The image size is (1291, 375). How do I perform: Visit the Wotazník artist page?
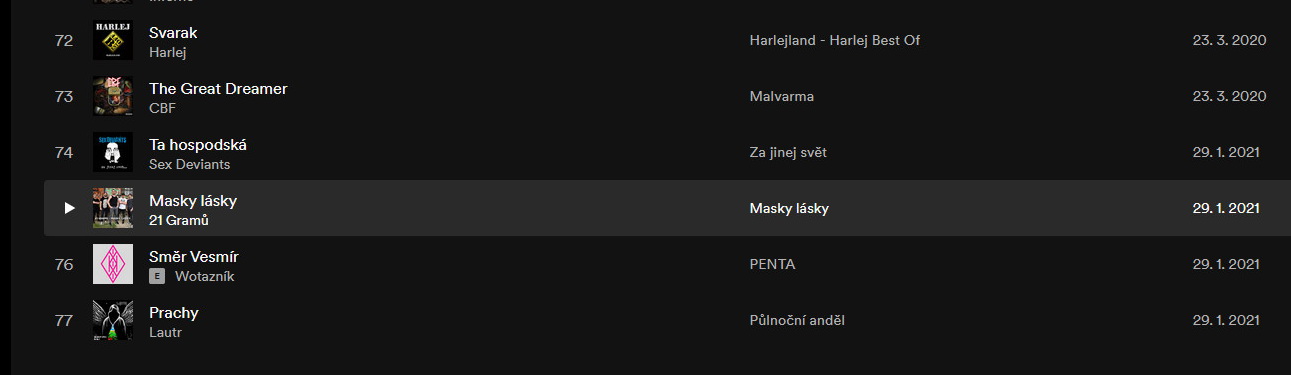click(x=205, y=276)
